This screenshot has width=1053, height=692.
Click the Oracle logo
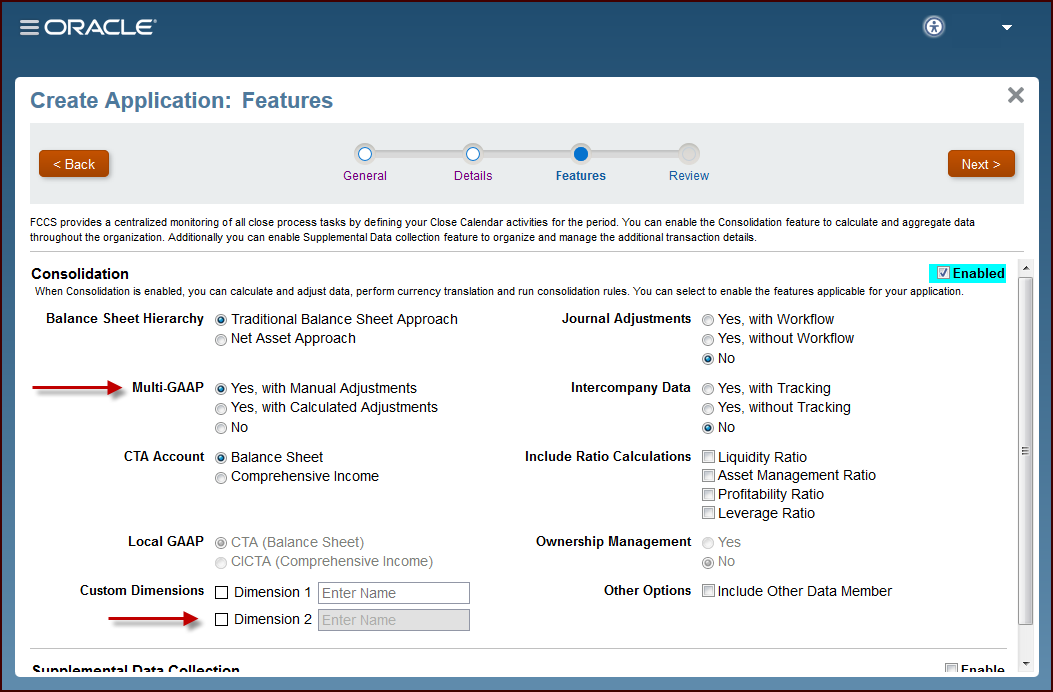(101, 27)
